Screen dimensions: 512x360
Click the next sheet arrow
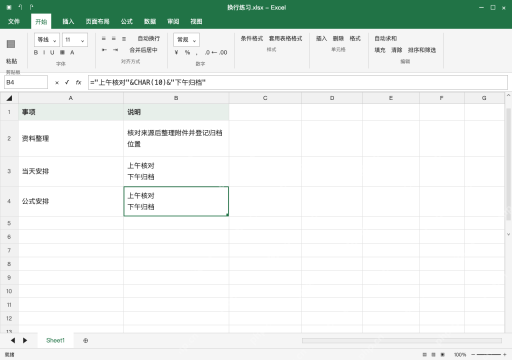pos(25,340)
